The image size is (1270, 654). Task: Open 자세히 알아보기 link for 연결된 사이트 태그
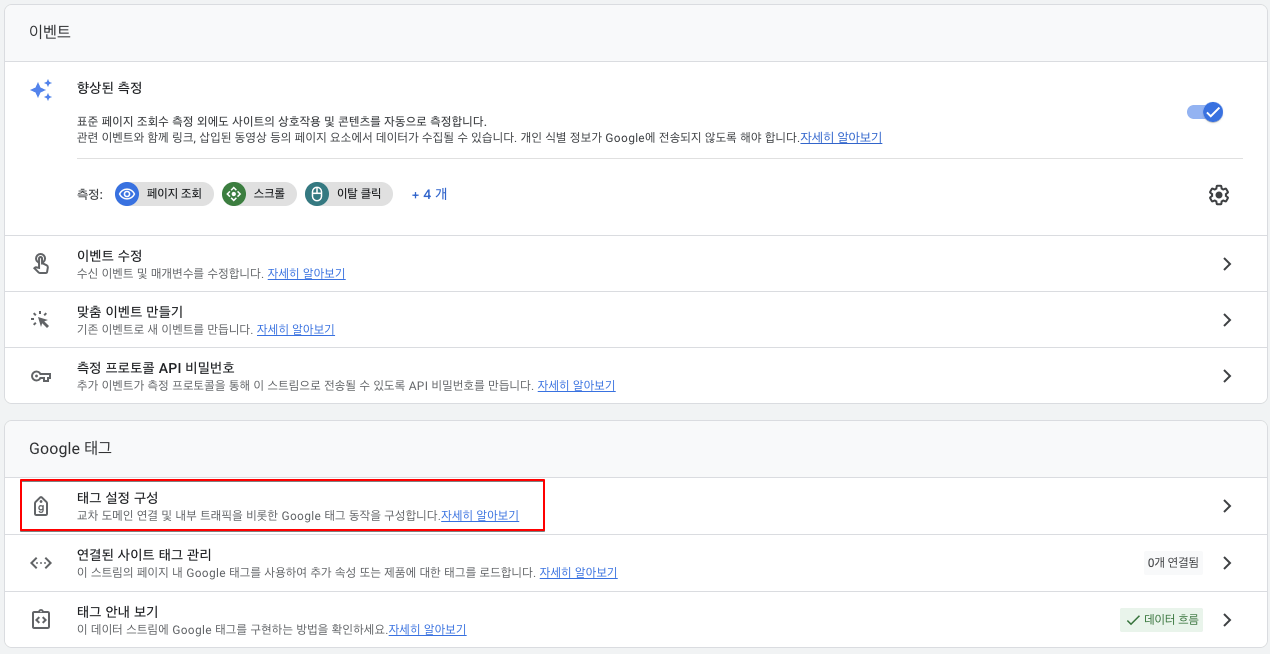point(578,573)
